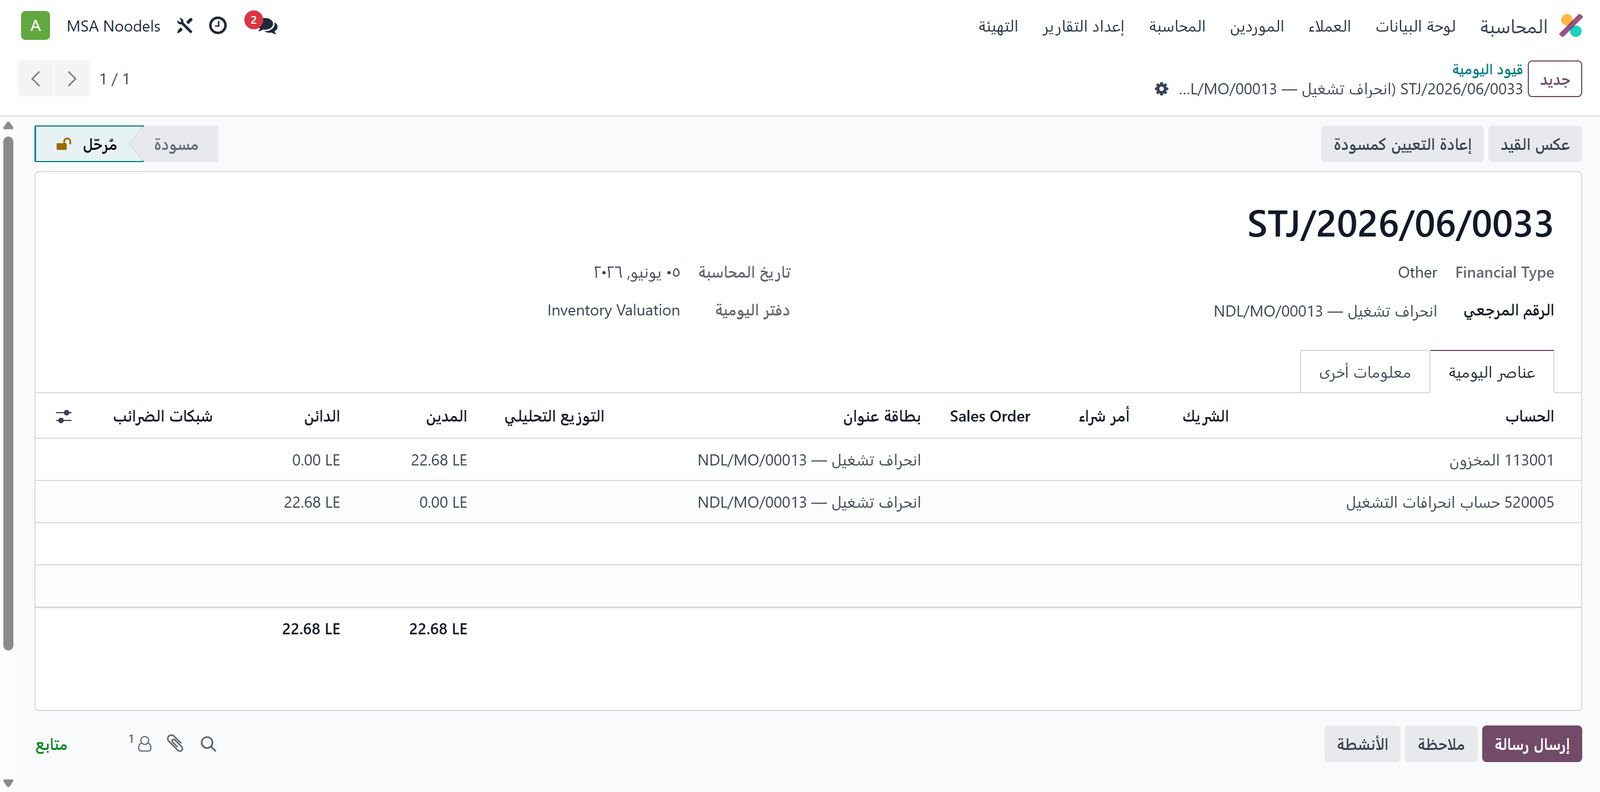The image size is (1600, 792).
Task: Click the بطاقة عنوان column header
Action: point(882,416)
